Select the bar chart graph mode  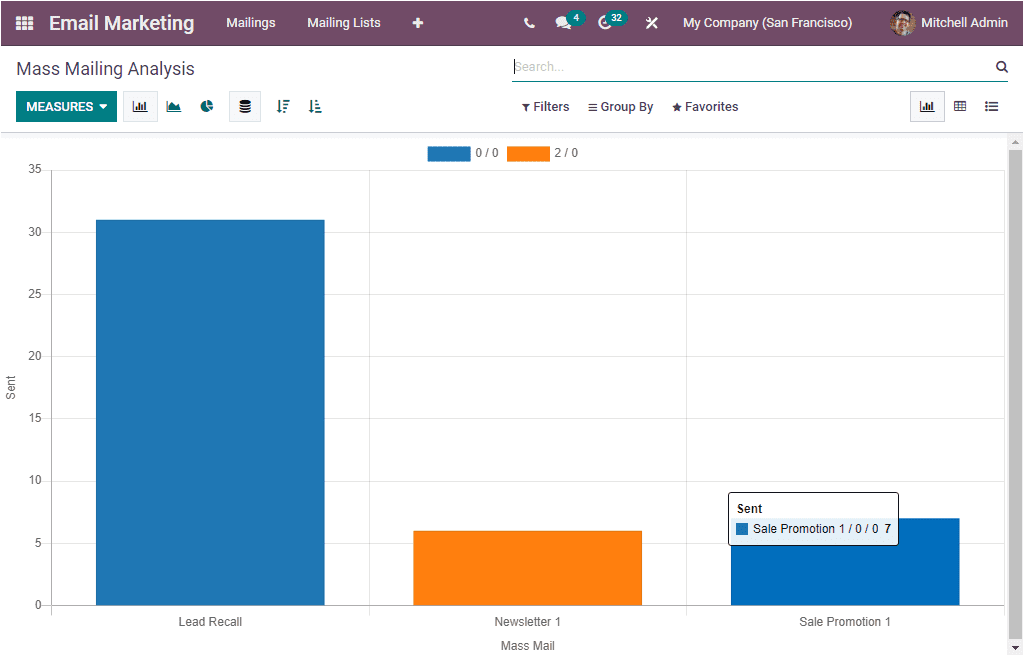pos(140,106)
